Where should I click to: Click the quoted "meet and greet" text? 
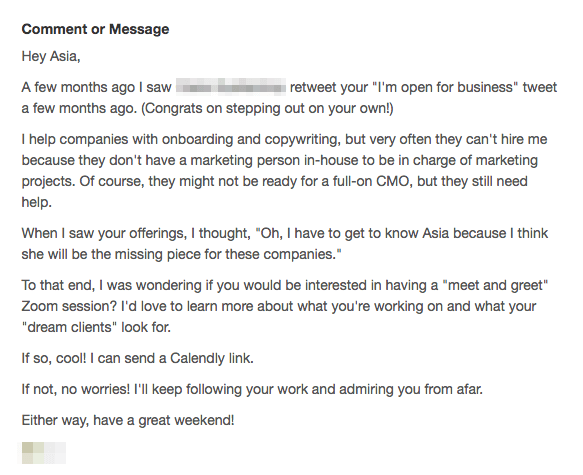coord(495,285)
